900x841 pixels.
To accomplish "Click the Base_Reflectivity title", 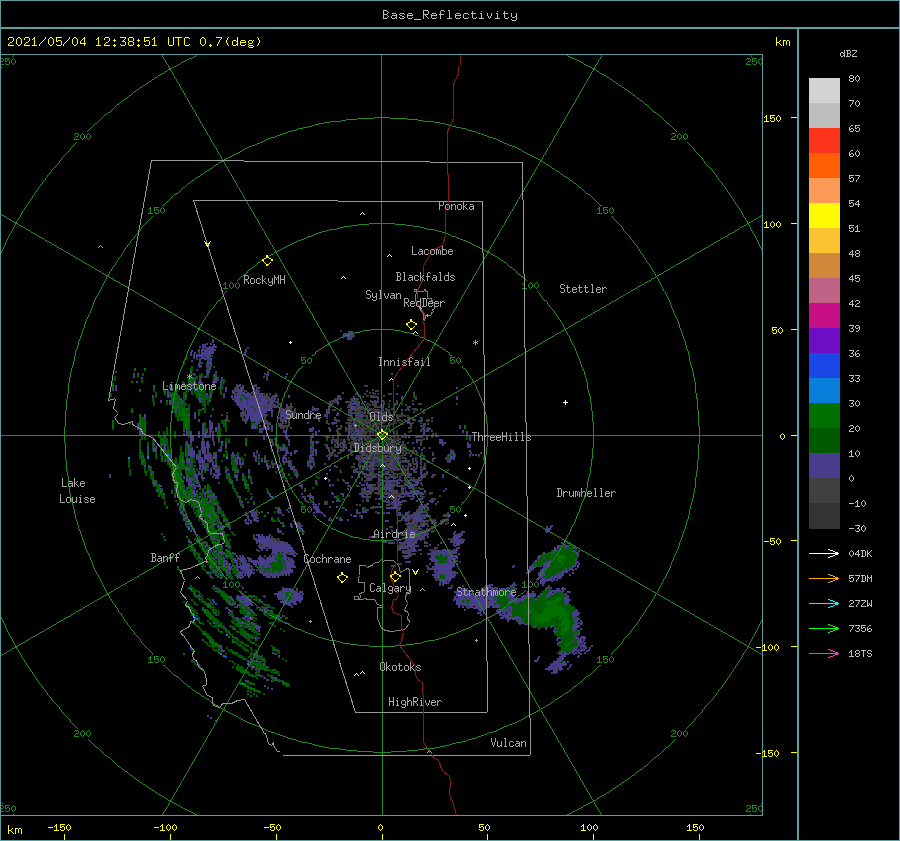I will pos(450,15).
